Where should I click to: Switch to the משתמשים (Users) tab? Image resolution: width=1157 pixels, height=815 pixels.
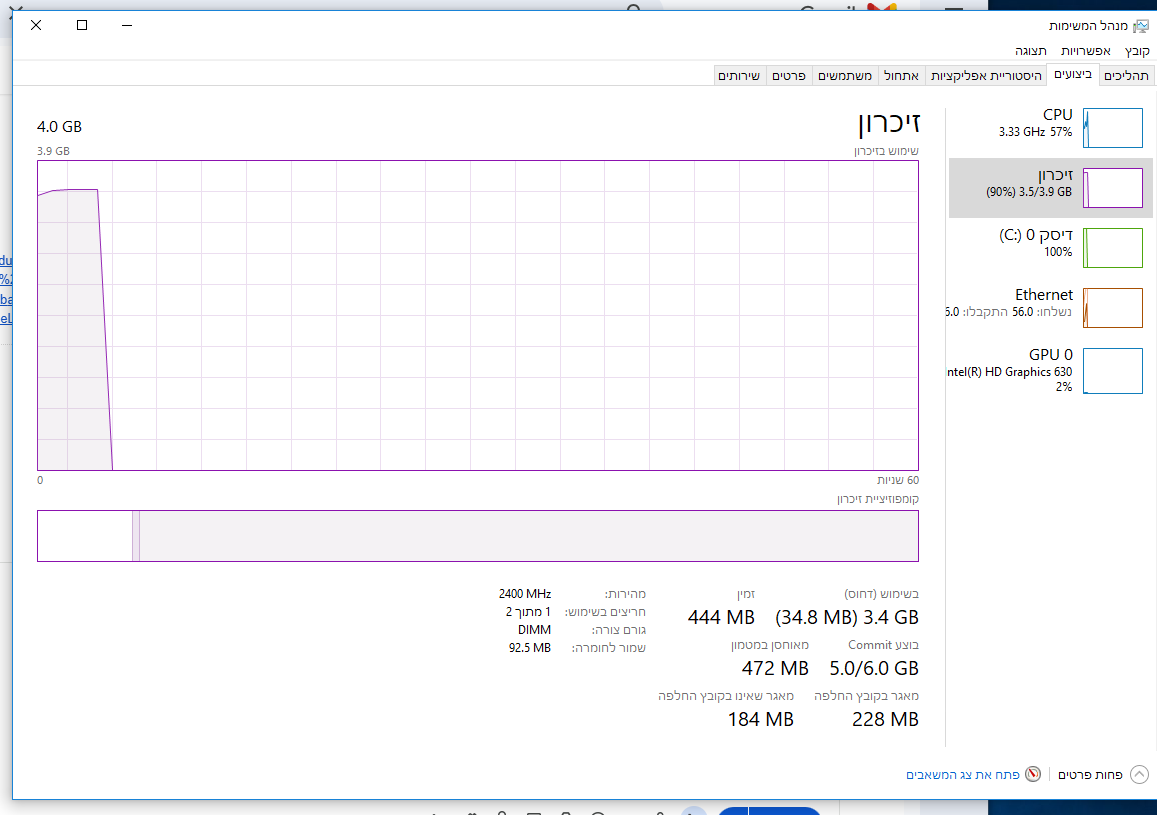pyautogui.click(x=845, y=76)
